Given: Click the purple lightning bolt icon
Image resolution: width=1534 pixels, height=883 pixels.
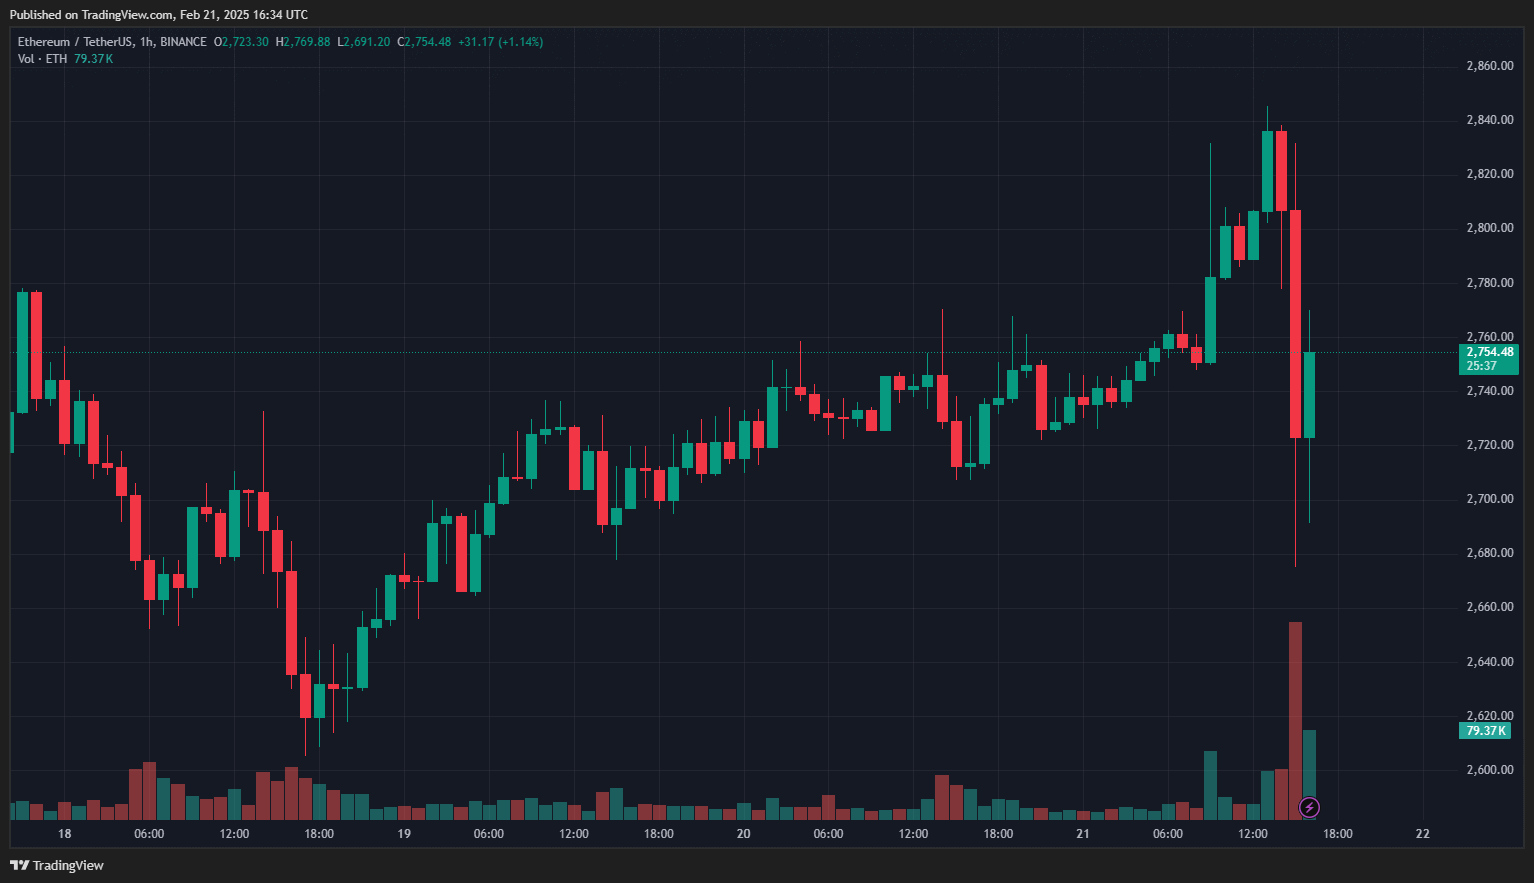Looking at the screenshot, I should coord(1309,807).
